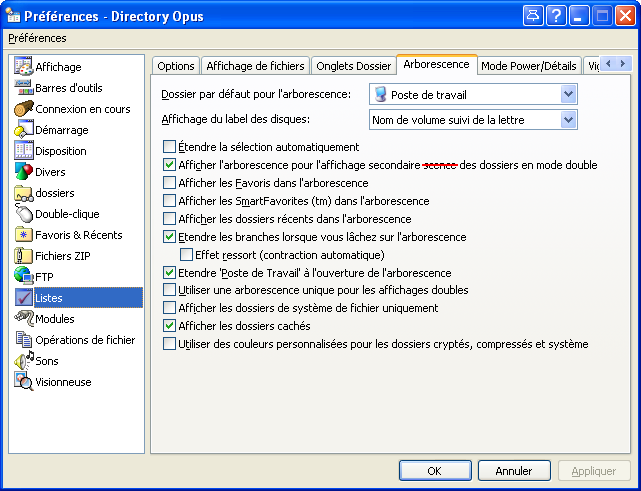This screenshot has height=491, width=641.
Task: Select the Fichiers ZIP label
Action: pos(63,256)
